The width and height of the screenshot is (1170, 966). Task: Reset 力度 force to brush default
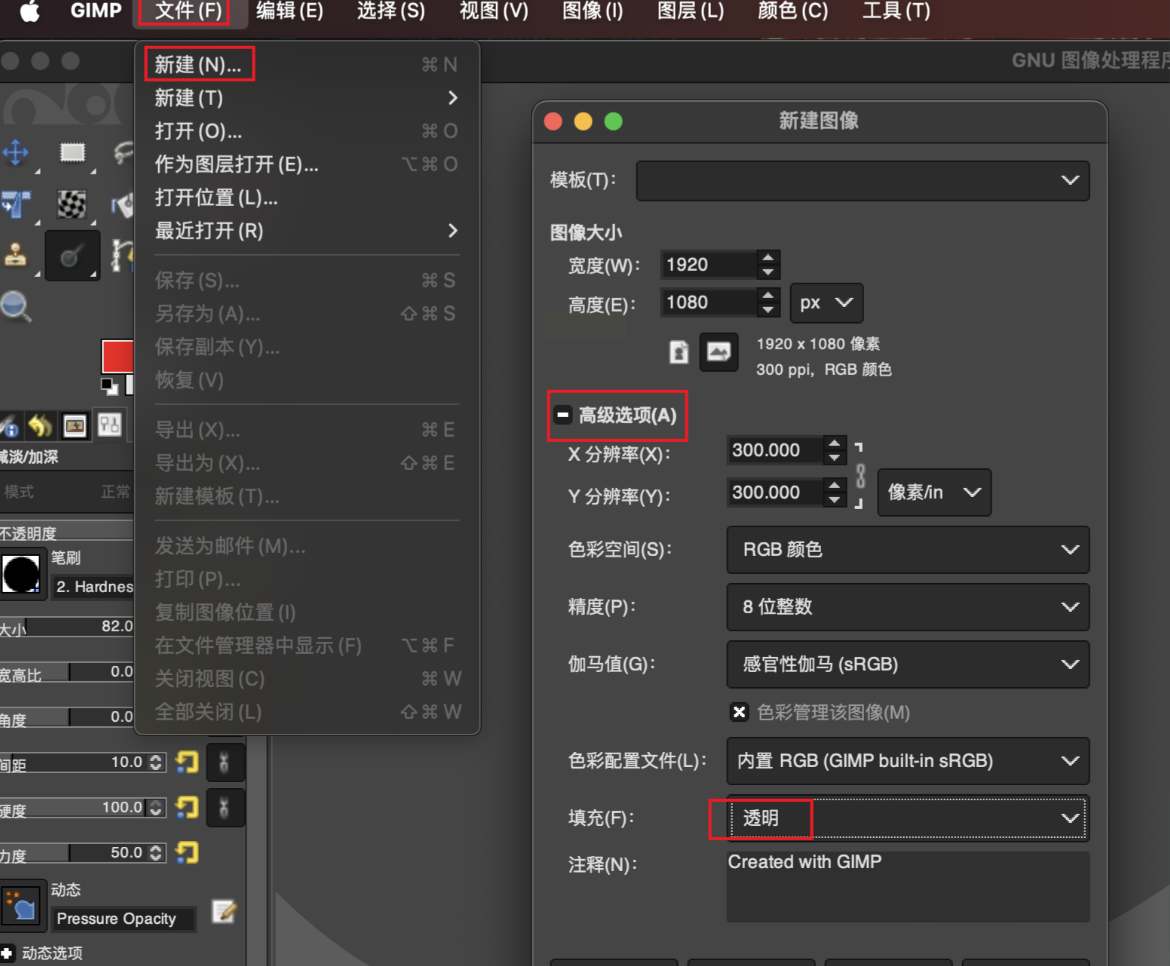(187, 852)
